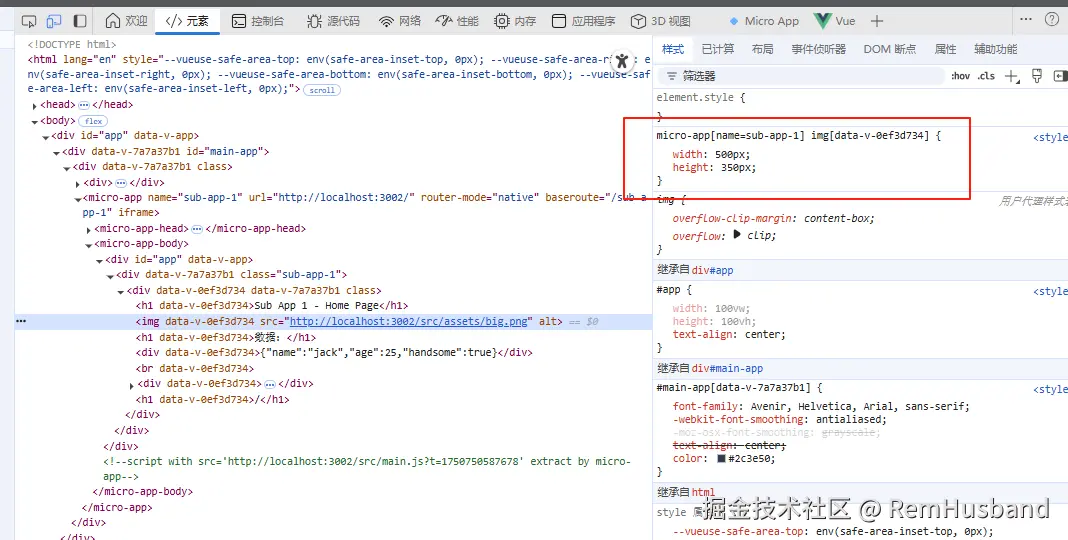
Task: Expand collapsed div below br element
Action: click(x=131, y=385)
